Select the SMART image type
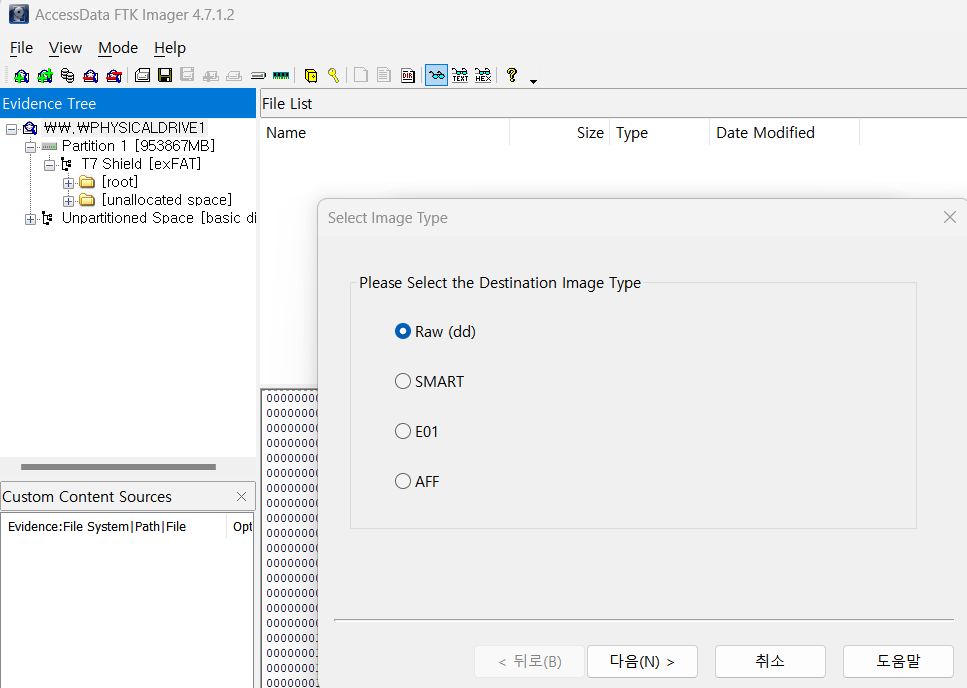 click(429, 382)
